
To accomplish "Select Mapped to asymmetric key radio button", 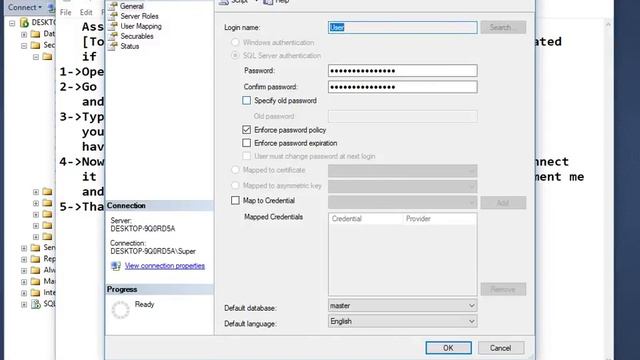I will 235,186.
